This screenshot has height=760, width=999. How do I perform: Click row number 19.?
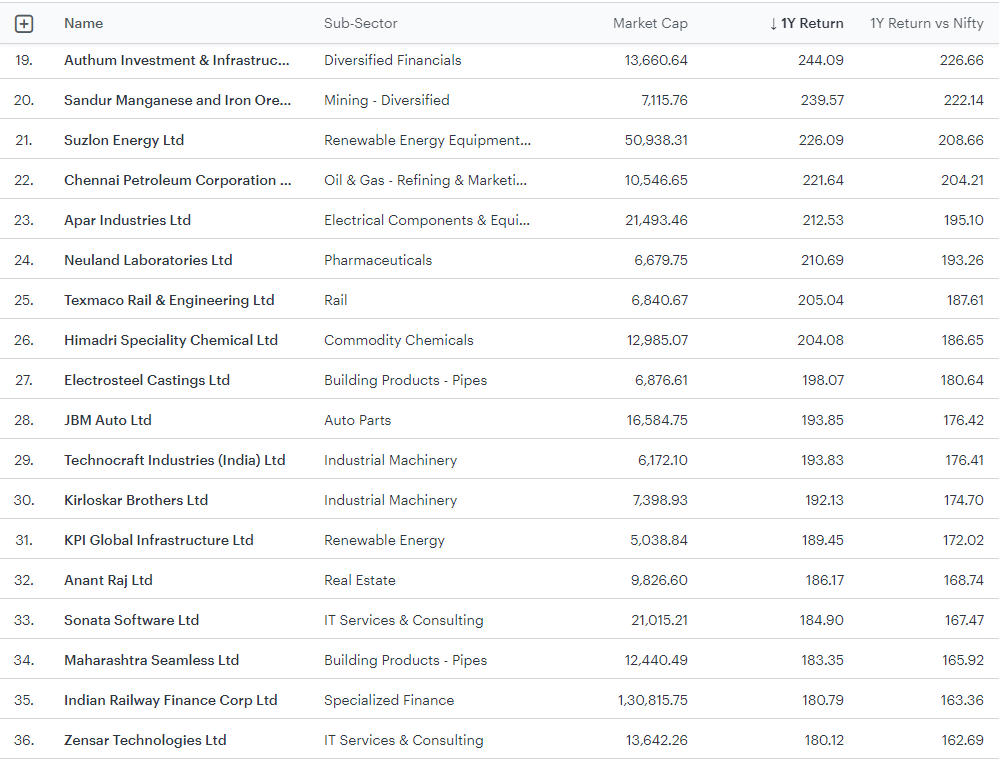(x=24, y=61)
